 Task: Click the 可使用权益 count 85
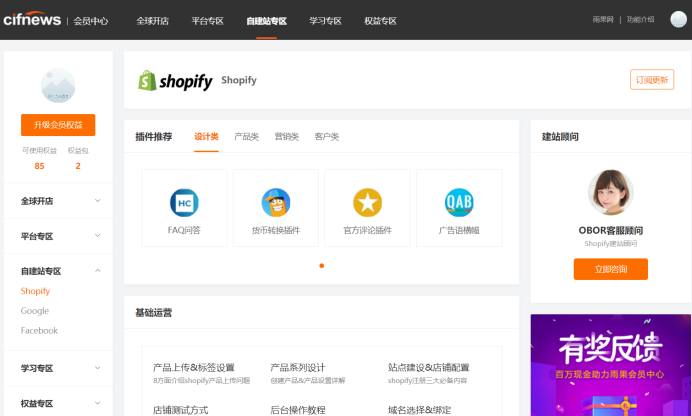pyautogui.click(x=39, y=166)
